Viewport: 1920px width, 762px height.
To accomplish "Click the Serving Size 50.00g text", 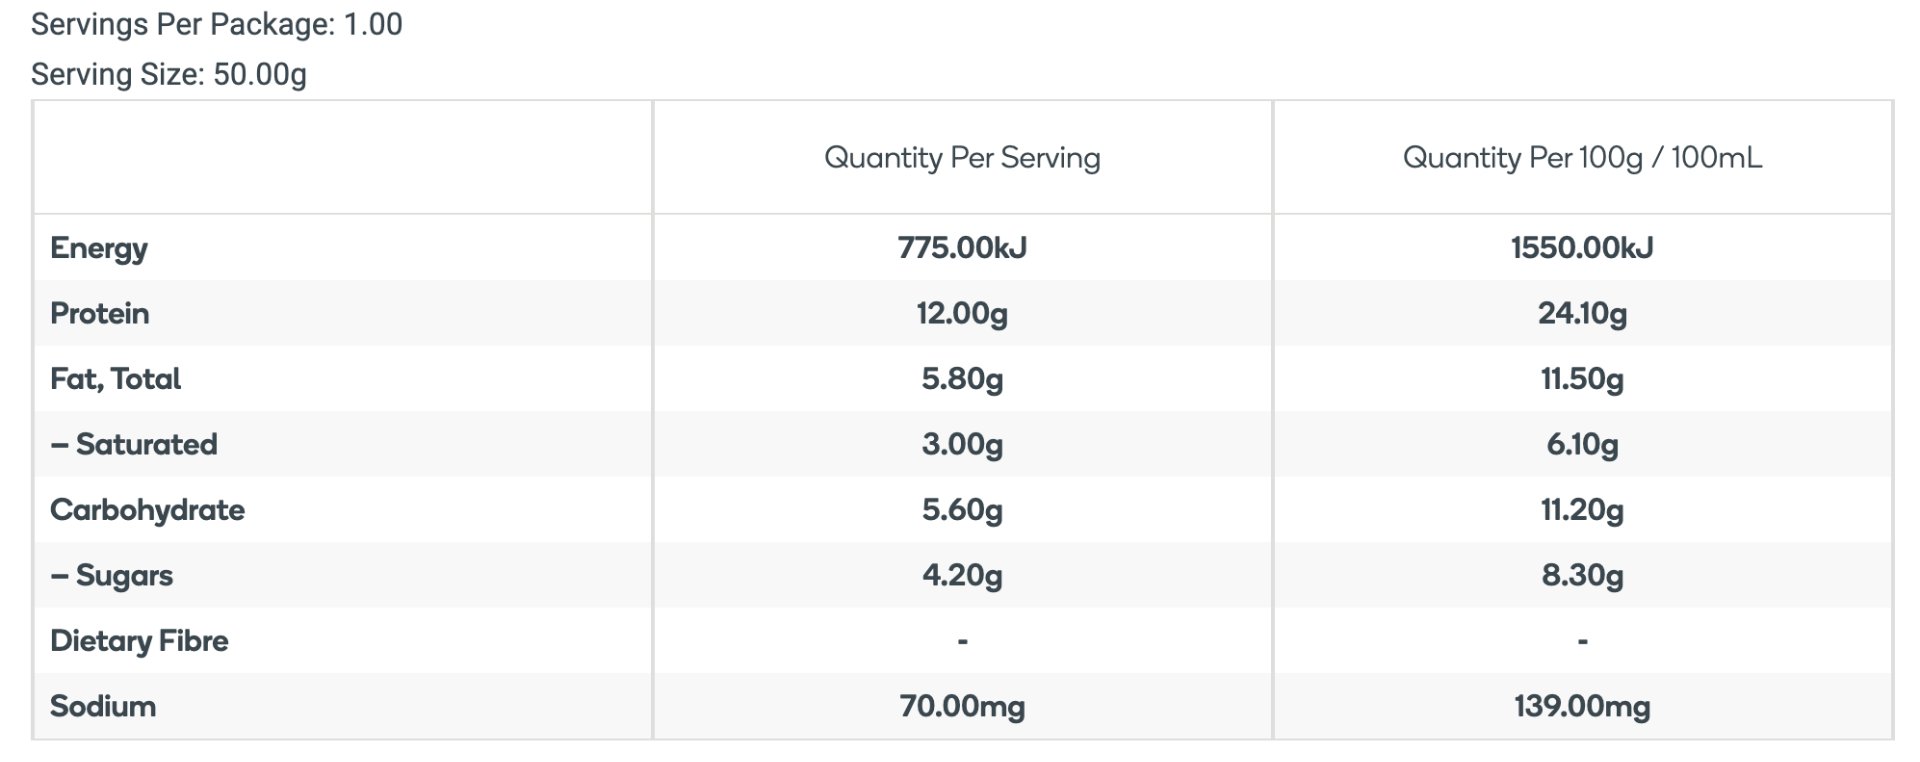I will point(168,74).
